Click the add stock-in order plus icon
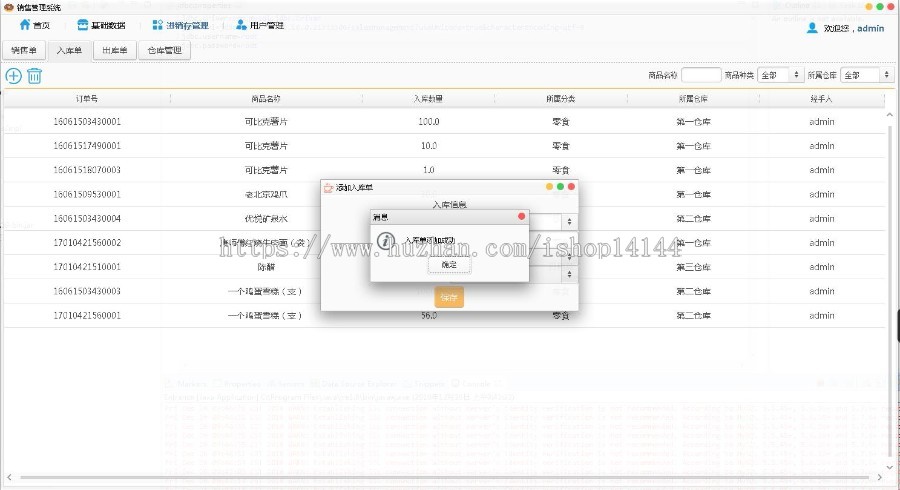The image size is (900, 490). tap(13, 76)
